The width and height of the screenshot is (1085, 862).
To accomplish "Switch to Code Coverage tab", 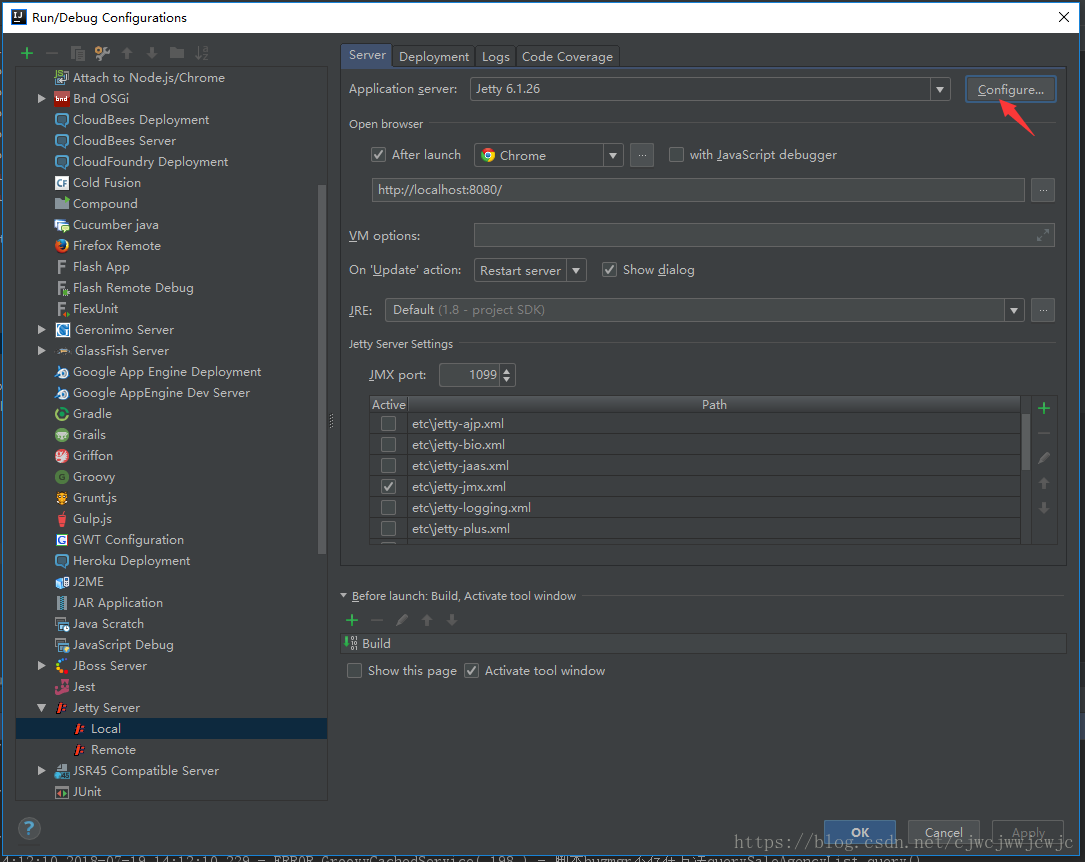I will click(567, 57).
